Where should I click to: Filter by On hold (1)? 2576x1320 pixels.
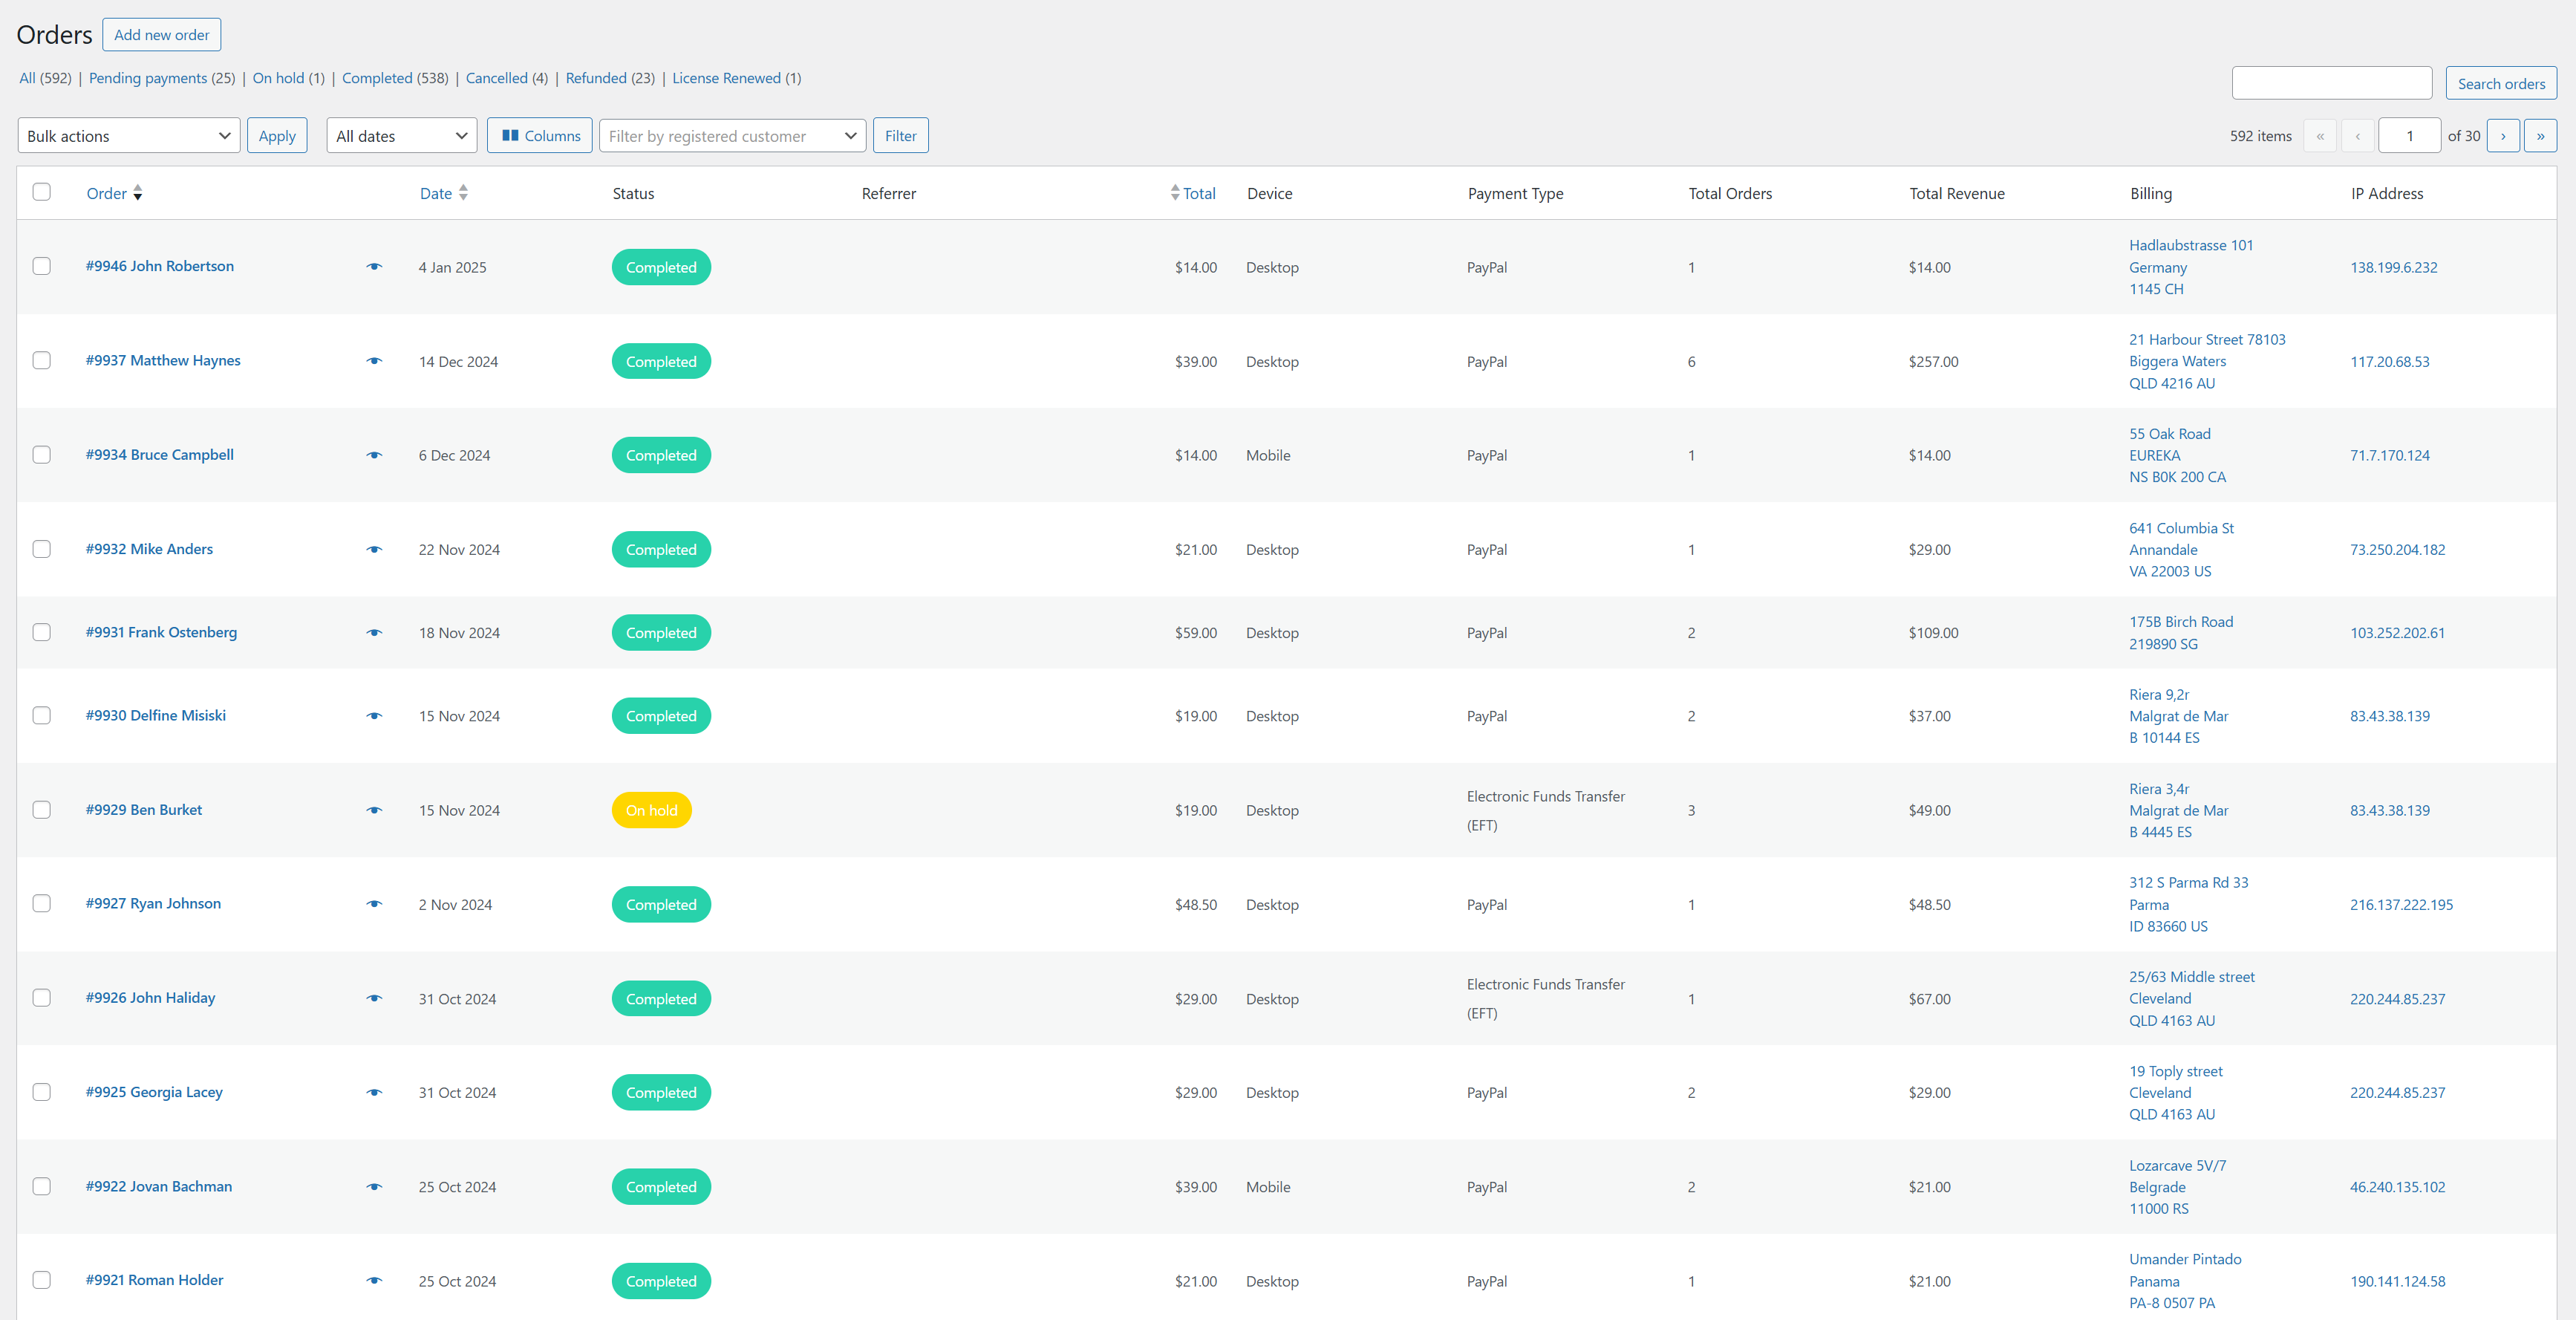(x=288, y=78)
